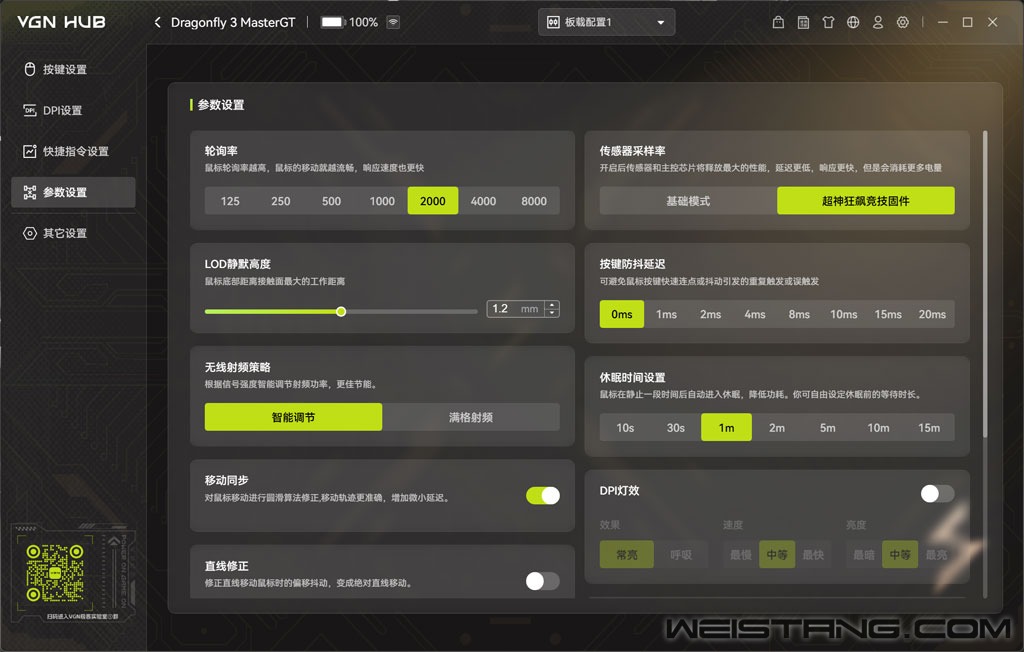Viewport: 1024px width, 652px height.
Task: Set sleep time to 5m
Action: (x=827, y=428)
